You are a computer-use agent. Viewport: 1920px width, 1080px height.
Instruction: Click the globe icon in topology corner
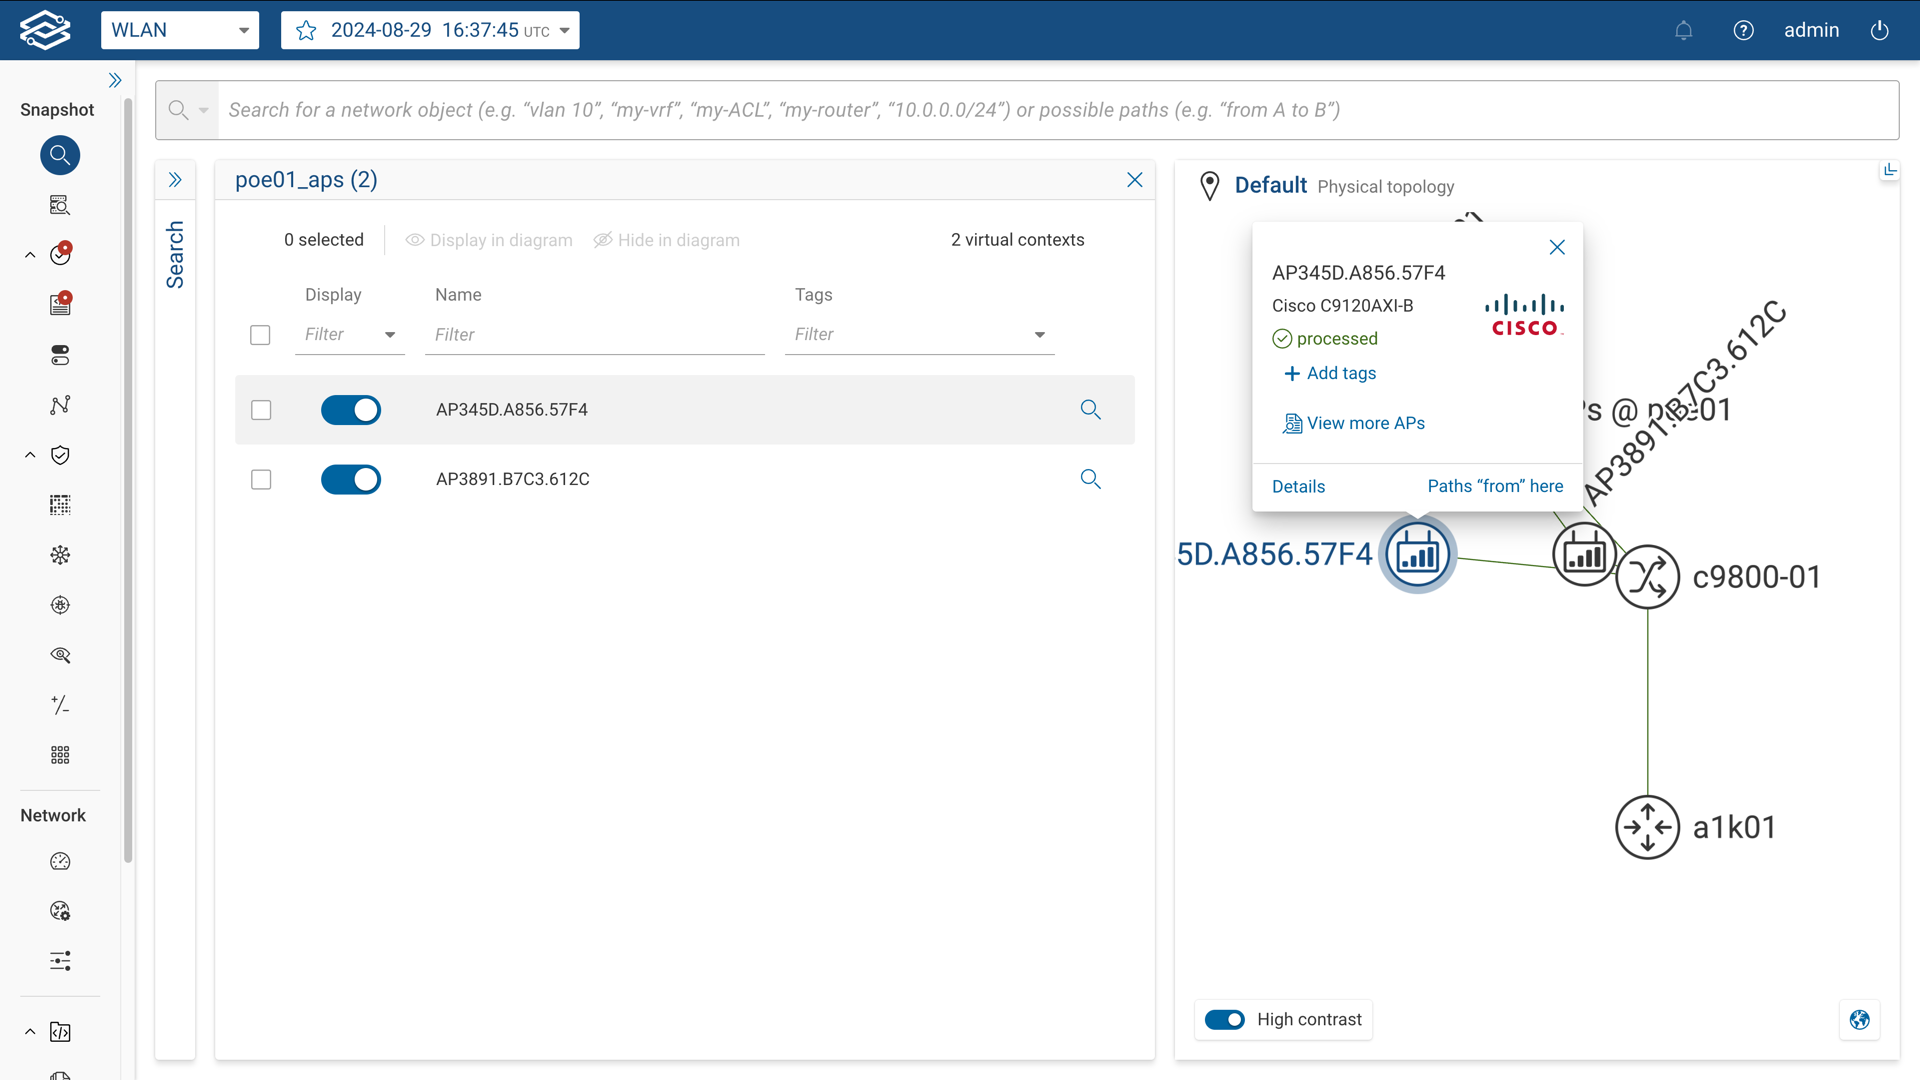[1859, 1020]
